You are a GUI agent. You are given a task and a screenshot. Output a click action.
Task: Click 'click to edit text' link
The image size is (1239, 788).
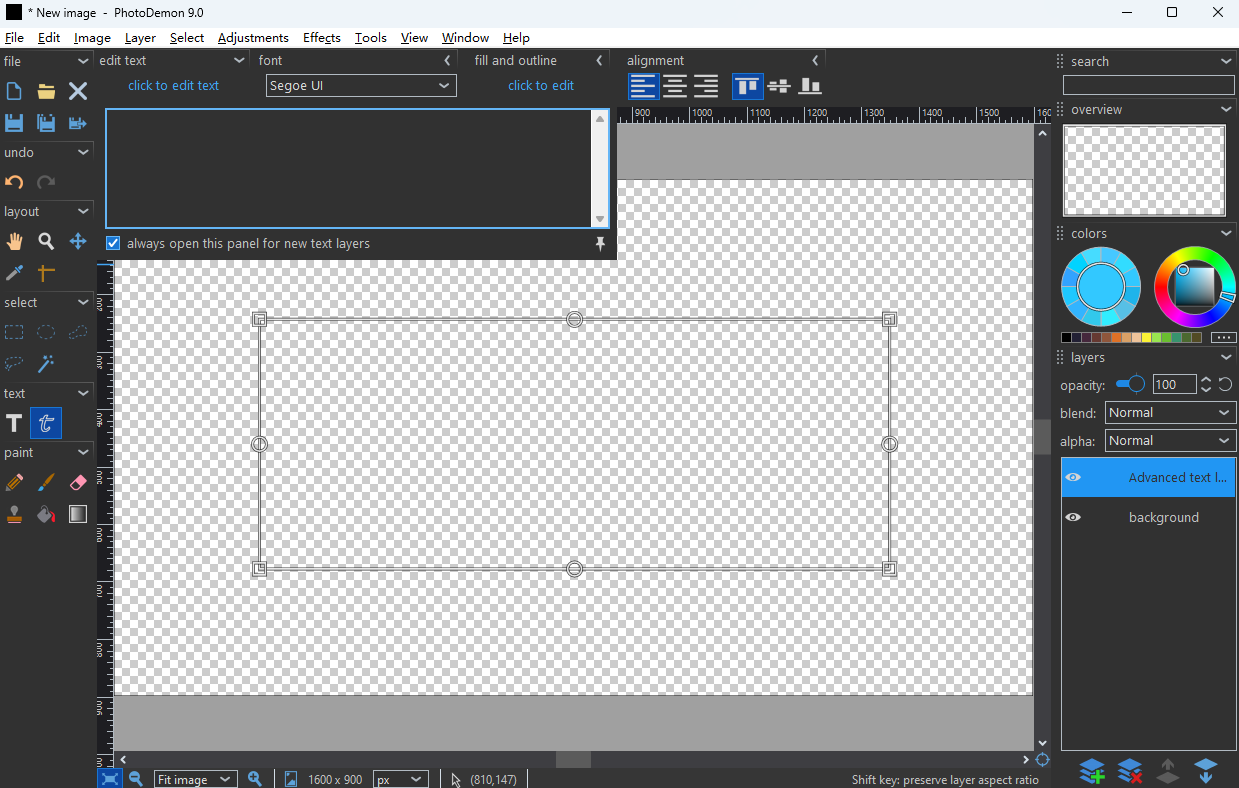(x=173, y=85)
